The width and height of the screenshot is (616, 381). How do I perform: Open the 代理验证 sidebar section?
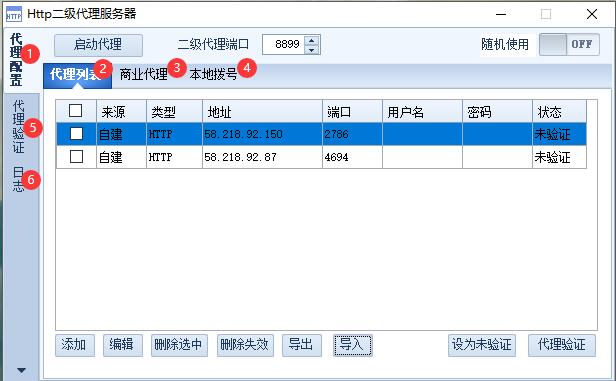coord(18,126)
